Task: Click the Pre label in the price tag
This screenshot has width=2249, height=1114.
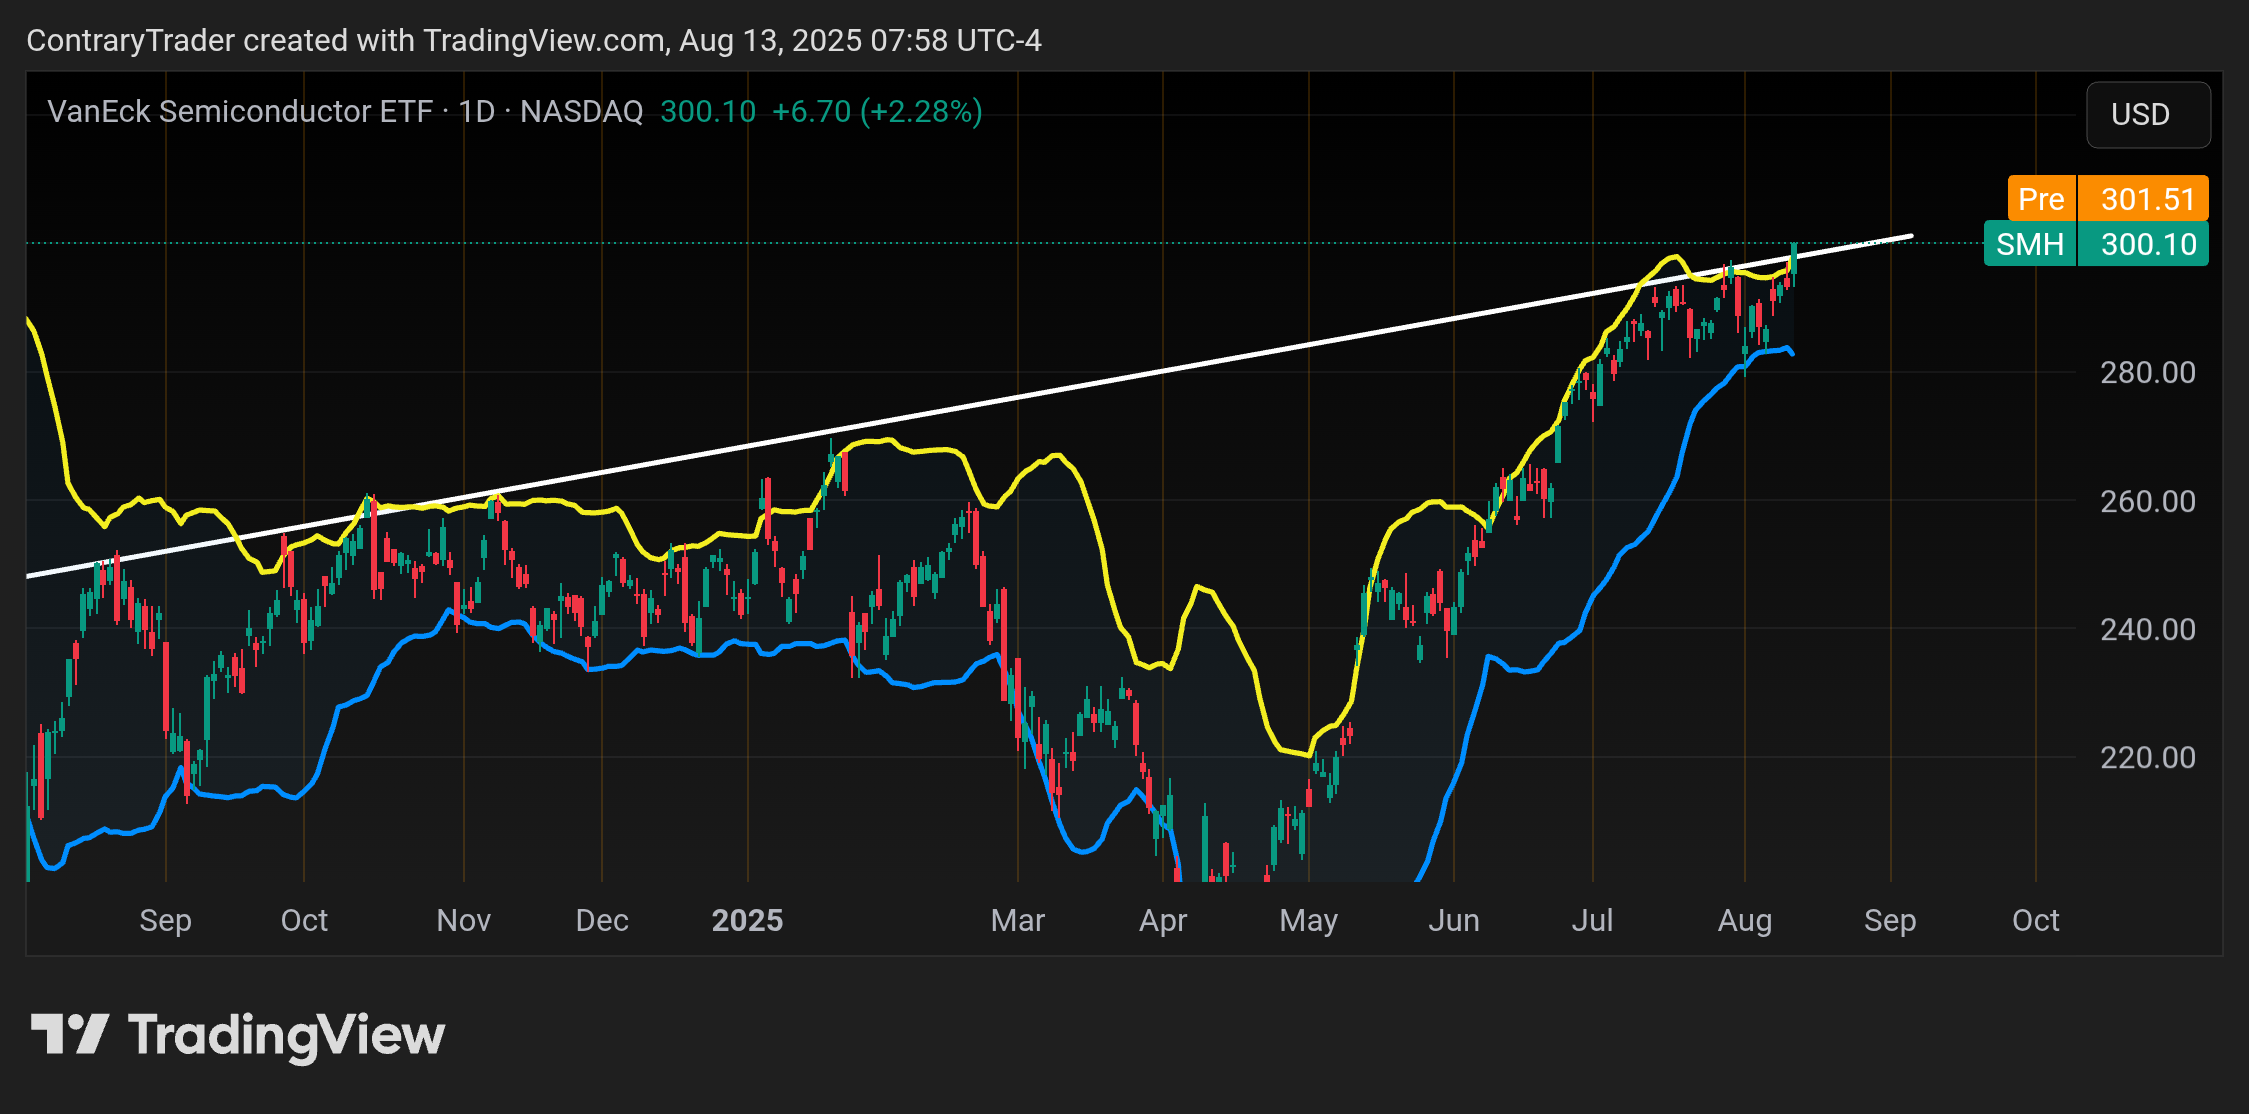Action: (2041, 199)
